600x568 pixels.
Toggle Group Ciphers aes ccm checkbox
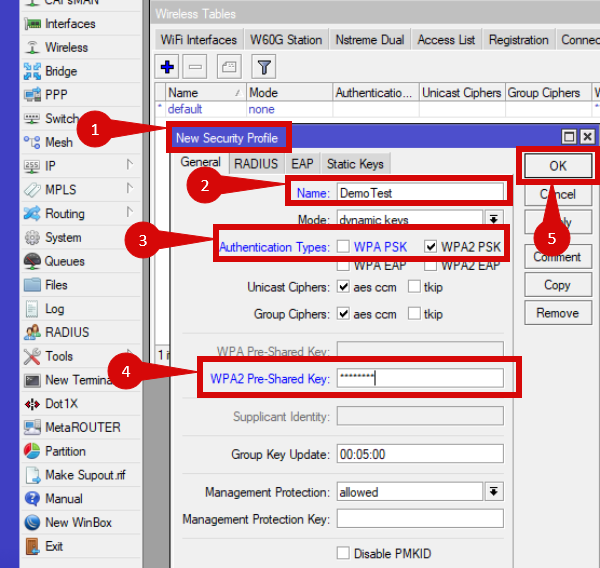(343, 314)
